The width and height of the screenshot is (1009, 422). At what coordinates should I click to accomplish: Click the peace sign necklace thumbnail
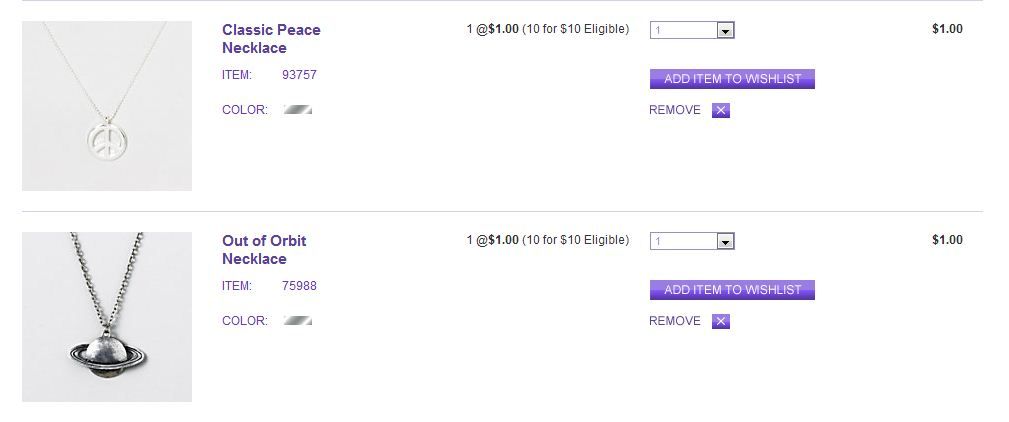click(107, 106)
